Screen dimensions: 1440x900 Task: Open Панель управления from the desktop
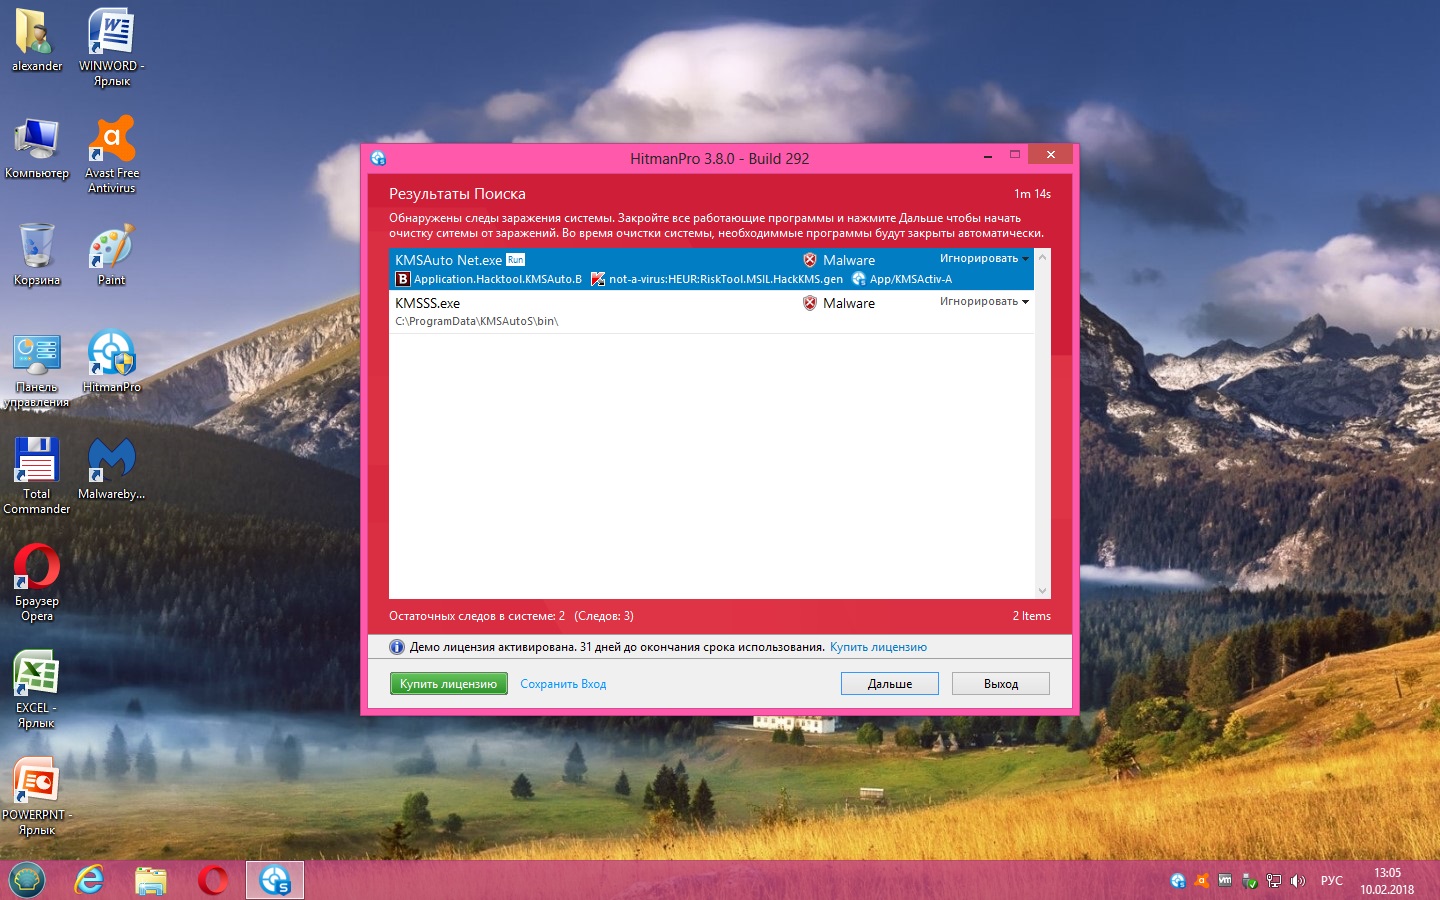pyautogui.click(x=37, y=369)
